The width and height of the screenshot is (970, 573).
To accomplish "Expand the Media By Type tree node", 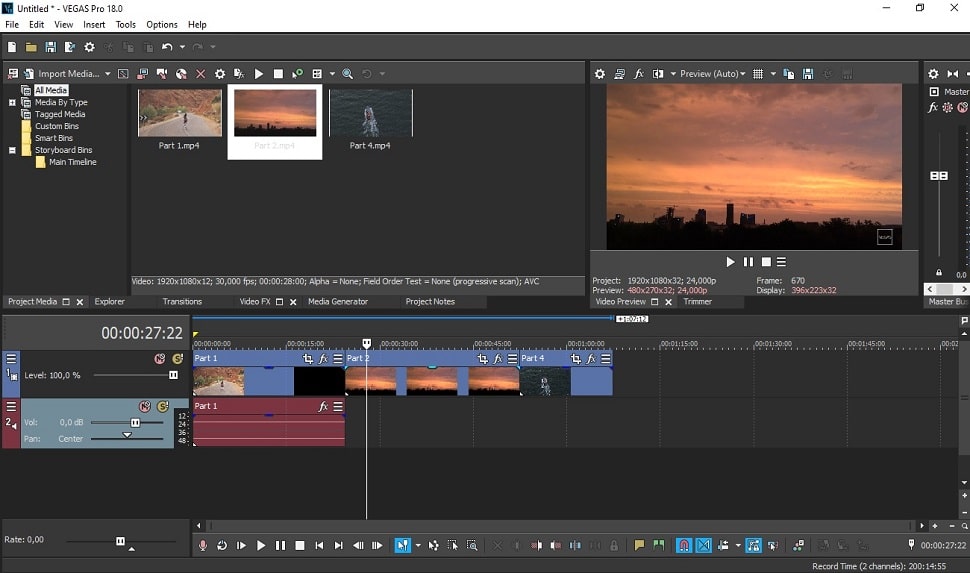I will [x=12, y=103].
